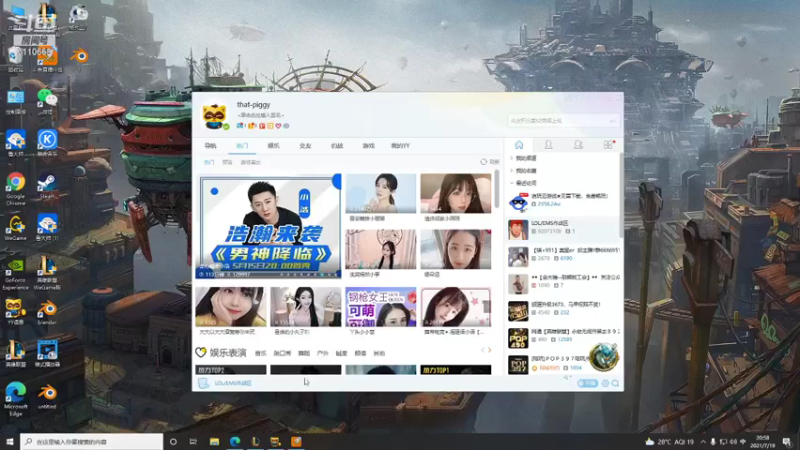This screenshot has width=800, height=450.
Task: Open the Blender desktop shortcut
Action: [x=47, y=312]
